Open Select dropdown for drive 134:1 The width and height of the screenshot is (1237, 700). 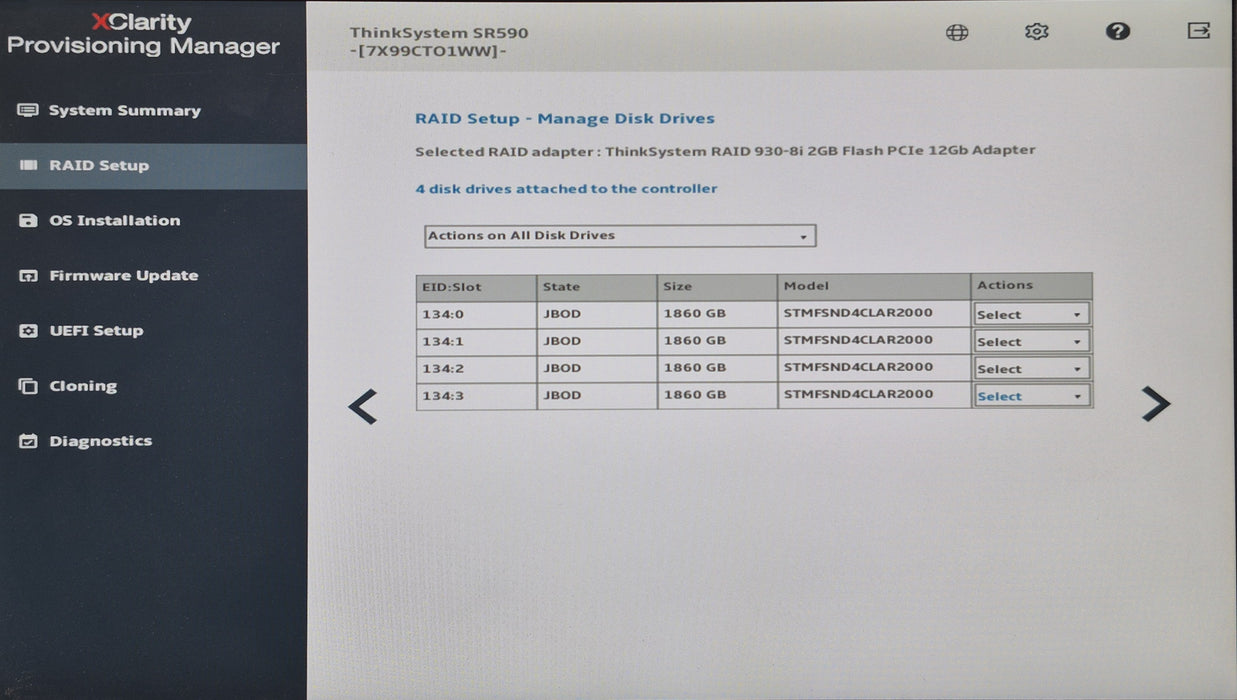click(1031, 342)
